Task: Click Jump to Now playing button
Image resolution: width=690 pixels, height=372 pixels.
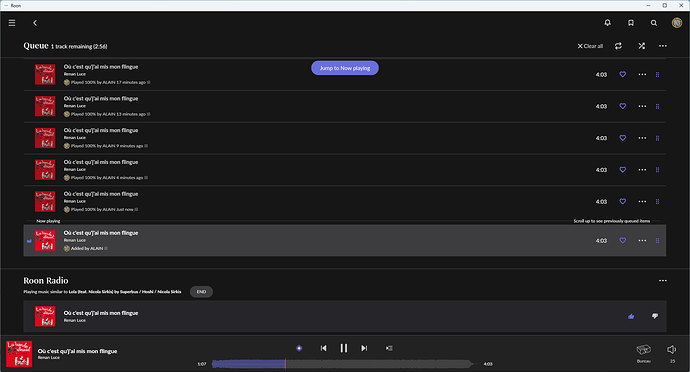Action: [345, 68]
